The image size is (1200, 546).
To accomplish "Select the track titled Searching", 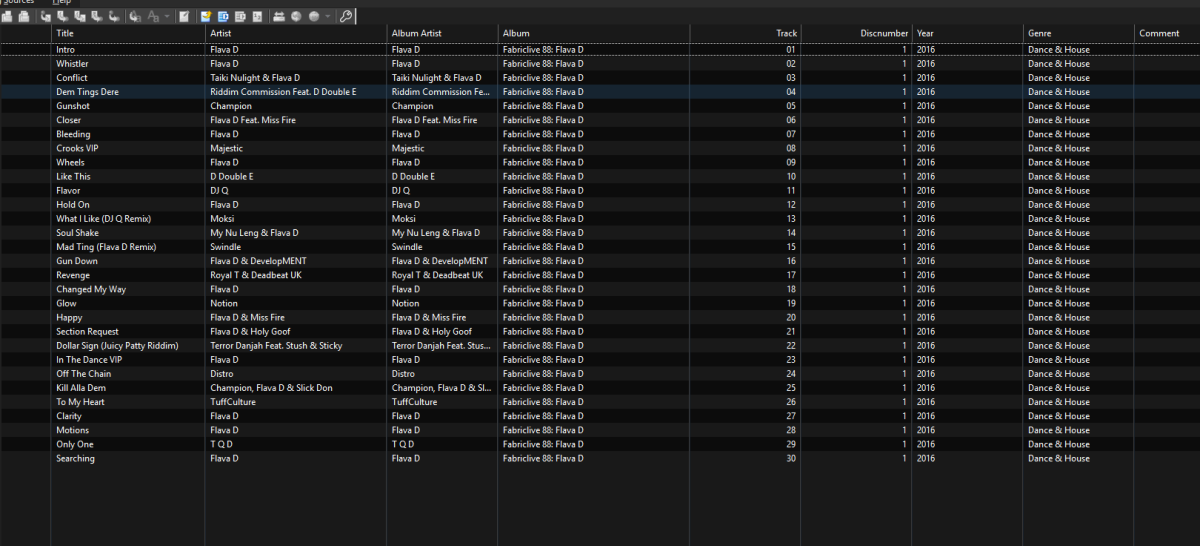I will pyautogui.click(x=600, y=458).
